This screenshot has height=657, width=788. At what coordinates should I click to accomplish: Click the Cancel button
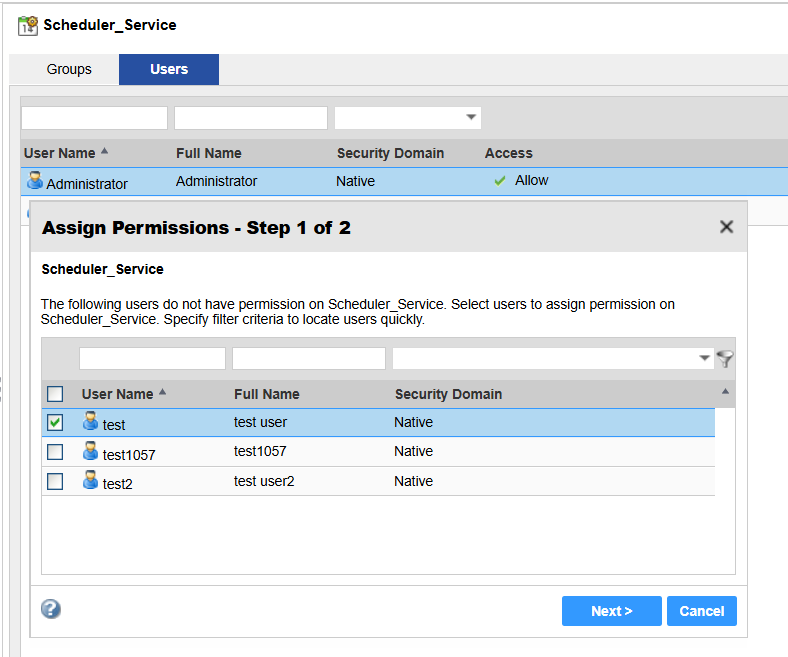pyautogui.click(x=702, y=611)
